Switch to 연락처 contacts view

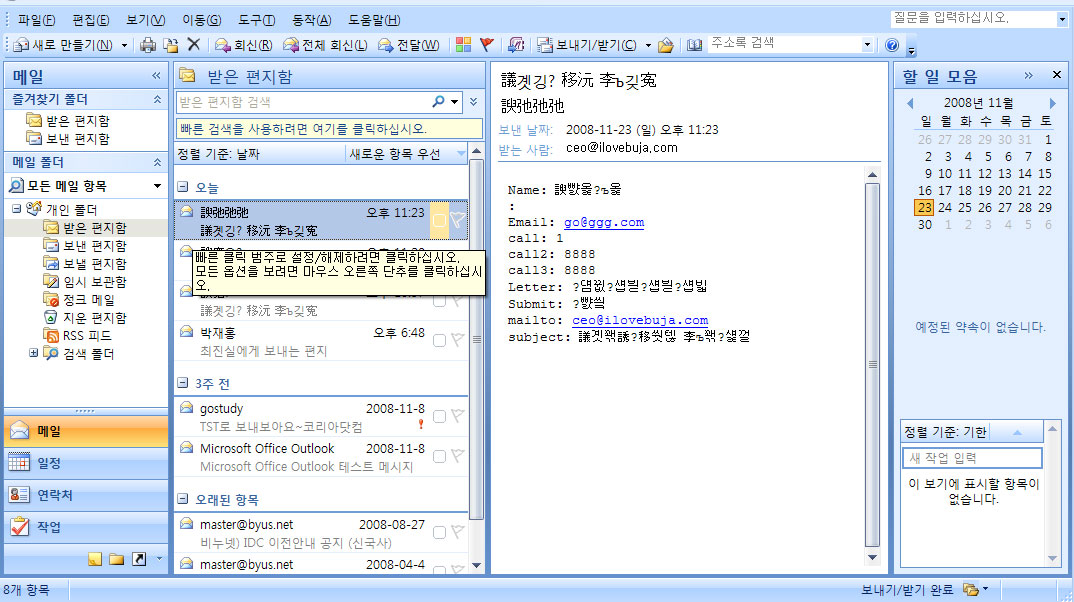click(86, 495)
